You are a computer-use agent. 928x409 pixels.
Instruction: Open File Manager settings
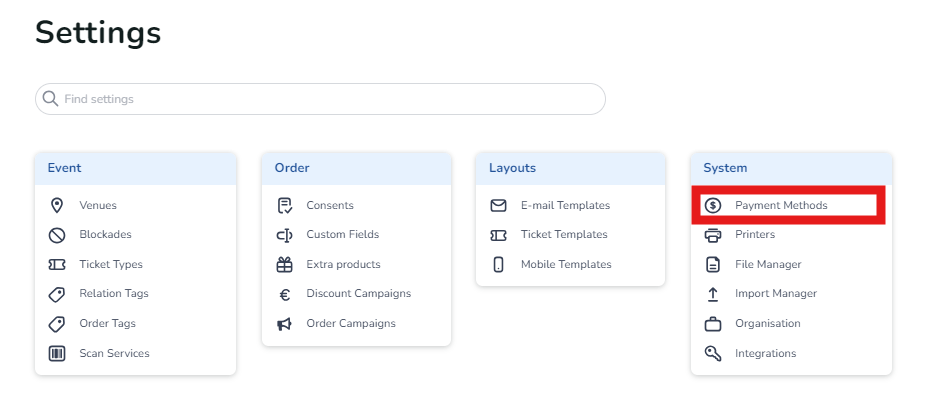768,264
